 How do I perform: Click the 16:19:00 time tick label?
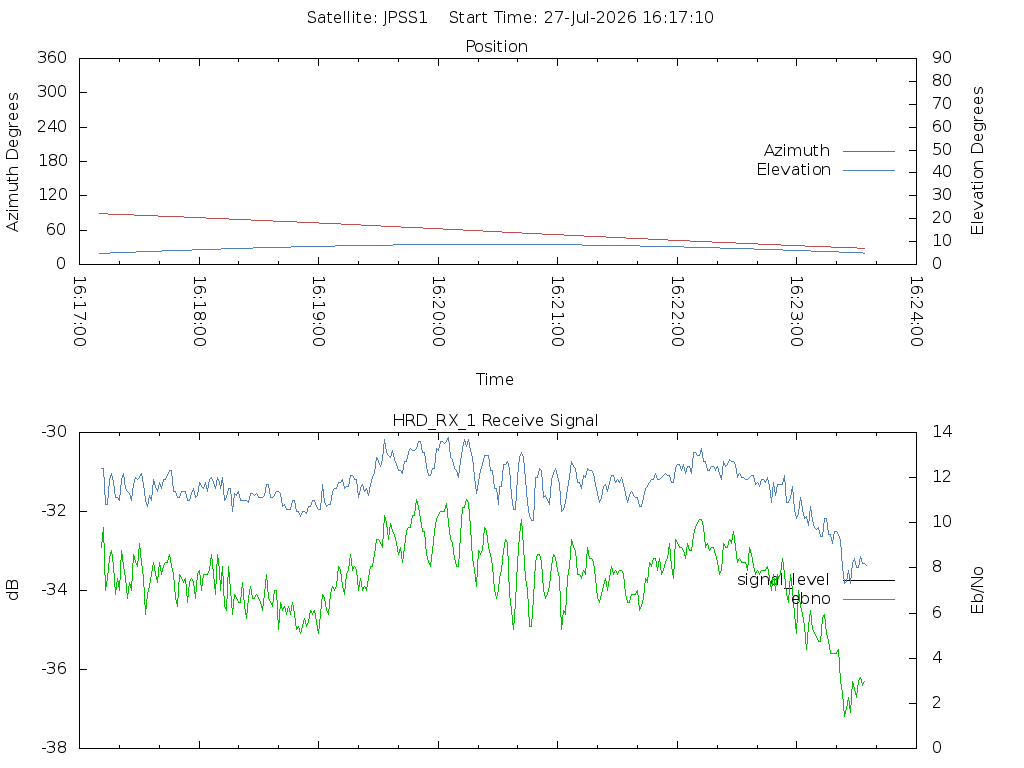coord(319,312)
